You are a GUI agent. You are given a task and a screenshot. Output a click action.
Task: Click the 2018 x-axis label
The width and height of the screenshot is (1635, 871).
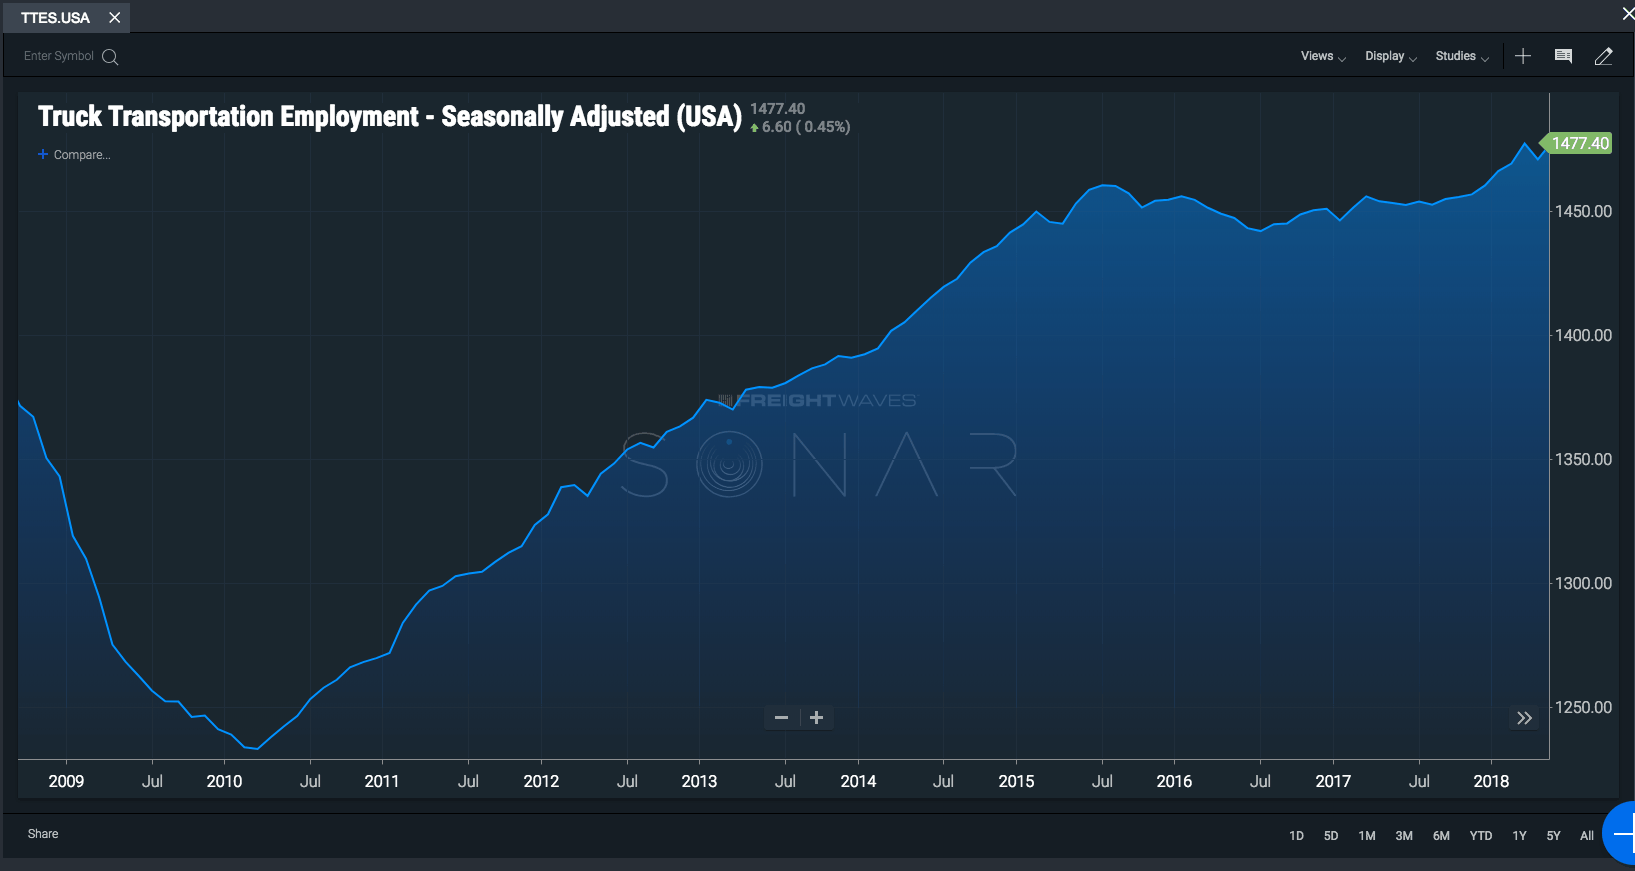coord(1491,781)
